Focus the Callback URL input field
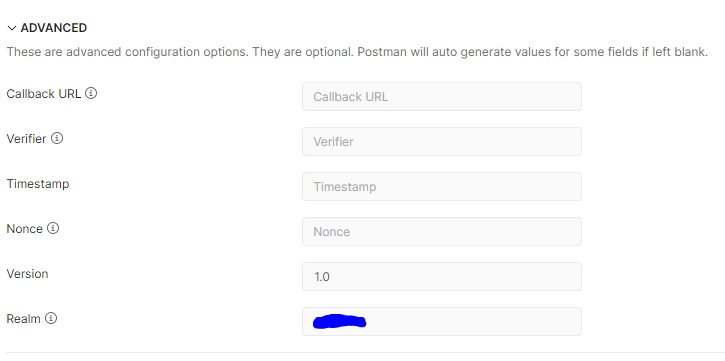The width and height of the screenshot is (725, 361). tap(442, 97)
